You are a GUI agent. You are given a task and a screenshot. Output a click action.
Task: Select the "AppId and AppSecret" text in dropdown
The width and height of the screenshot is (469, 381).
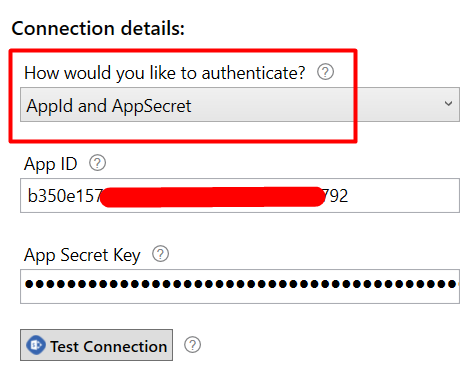click(x=109, y=106)
